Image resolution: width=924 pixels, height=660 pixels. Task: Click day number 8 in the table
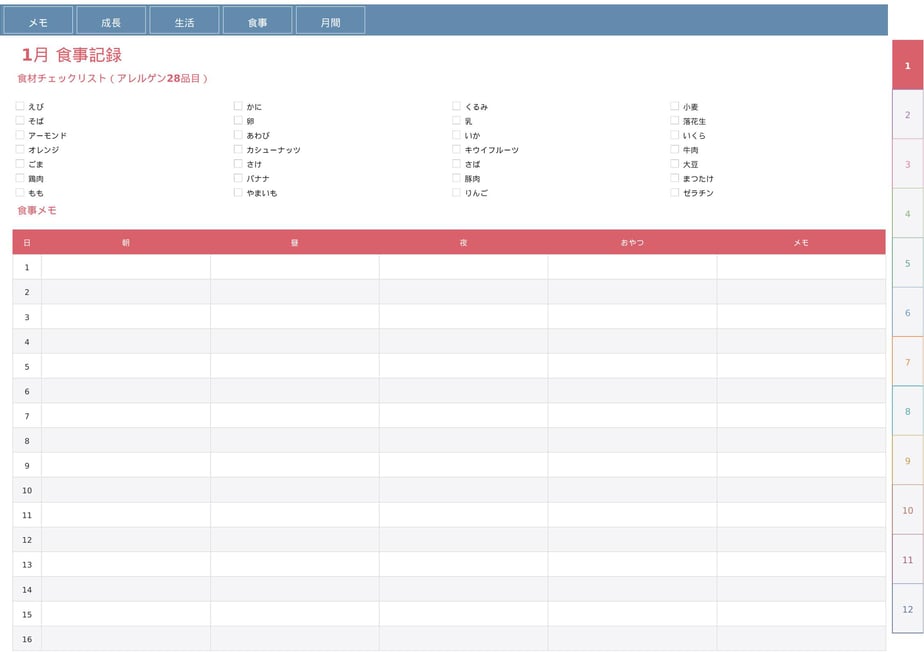tap(27, 441)
